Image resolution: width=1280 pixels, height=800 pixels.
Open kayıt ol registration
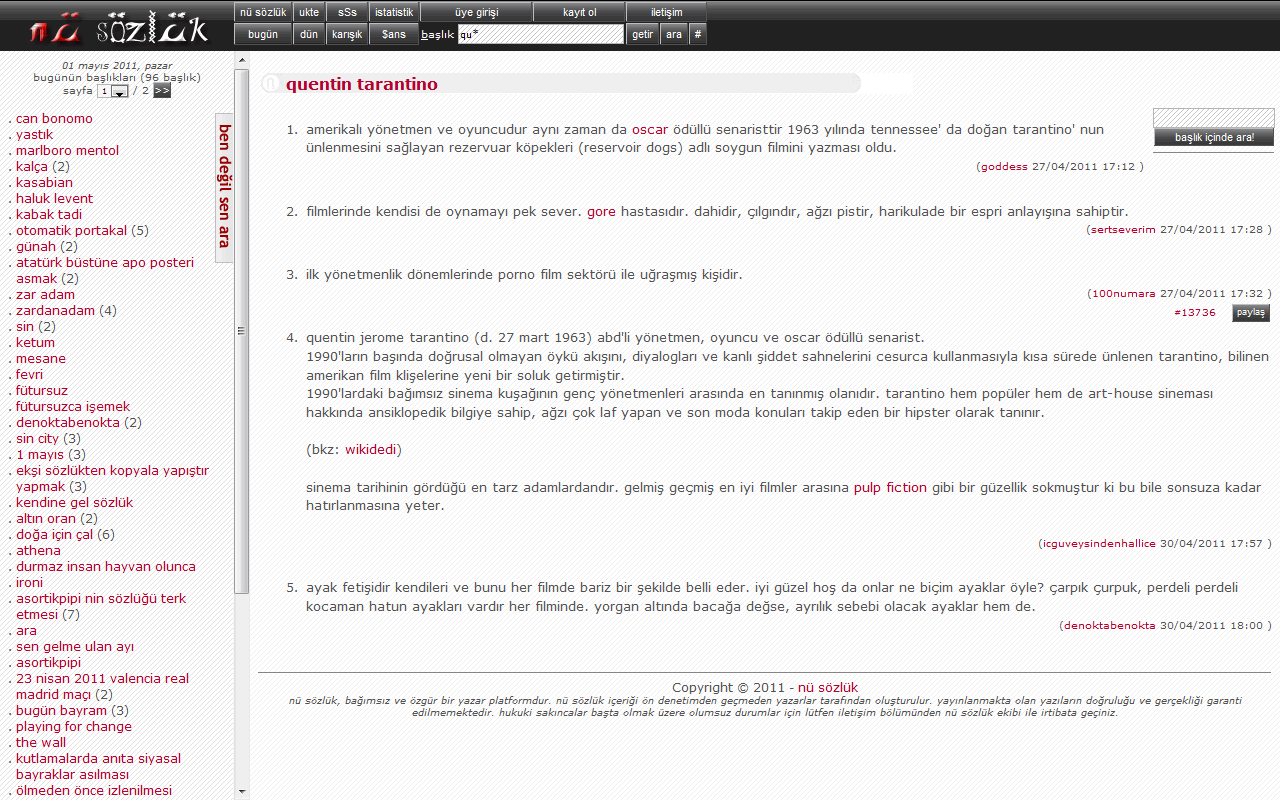point(579,12)
